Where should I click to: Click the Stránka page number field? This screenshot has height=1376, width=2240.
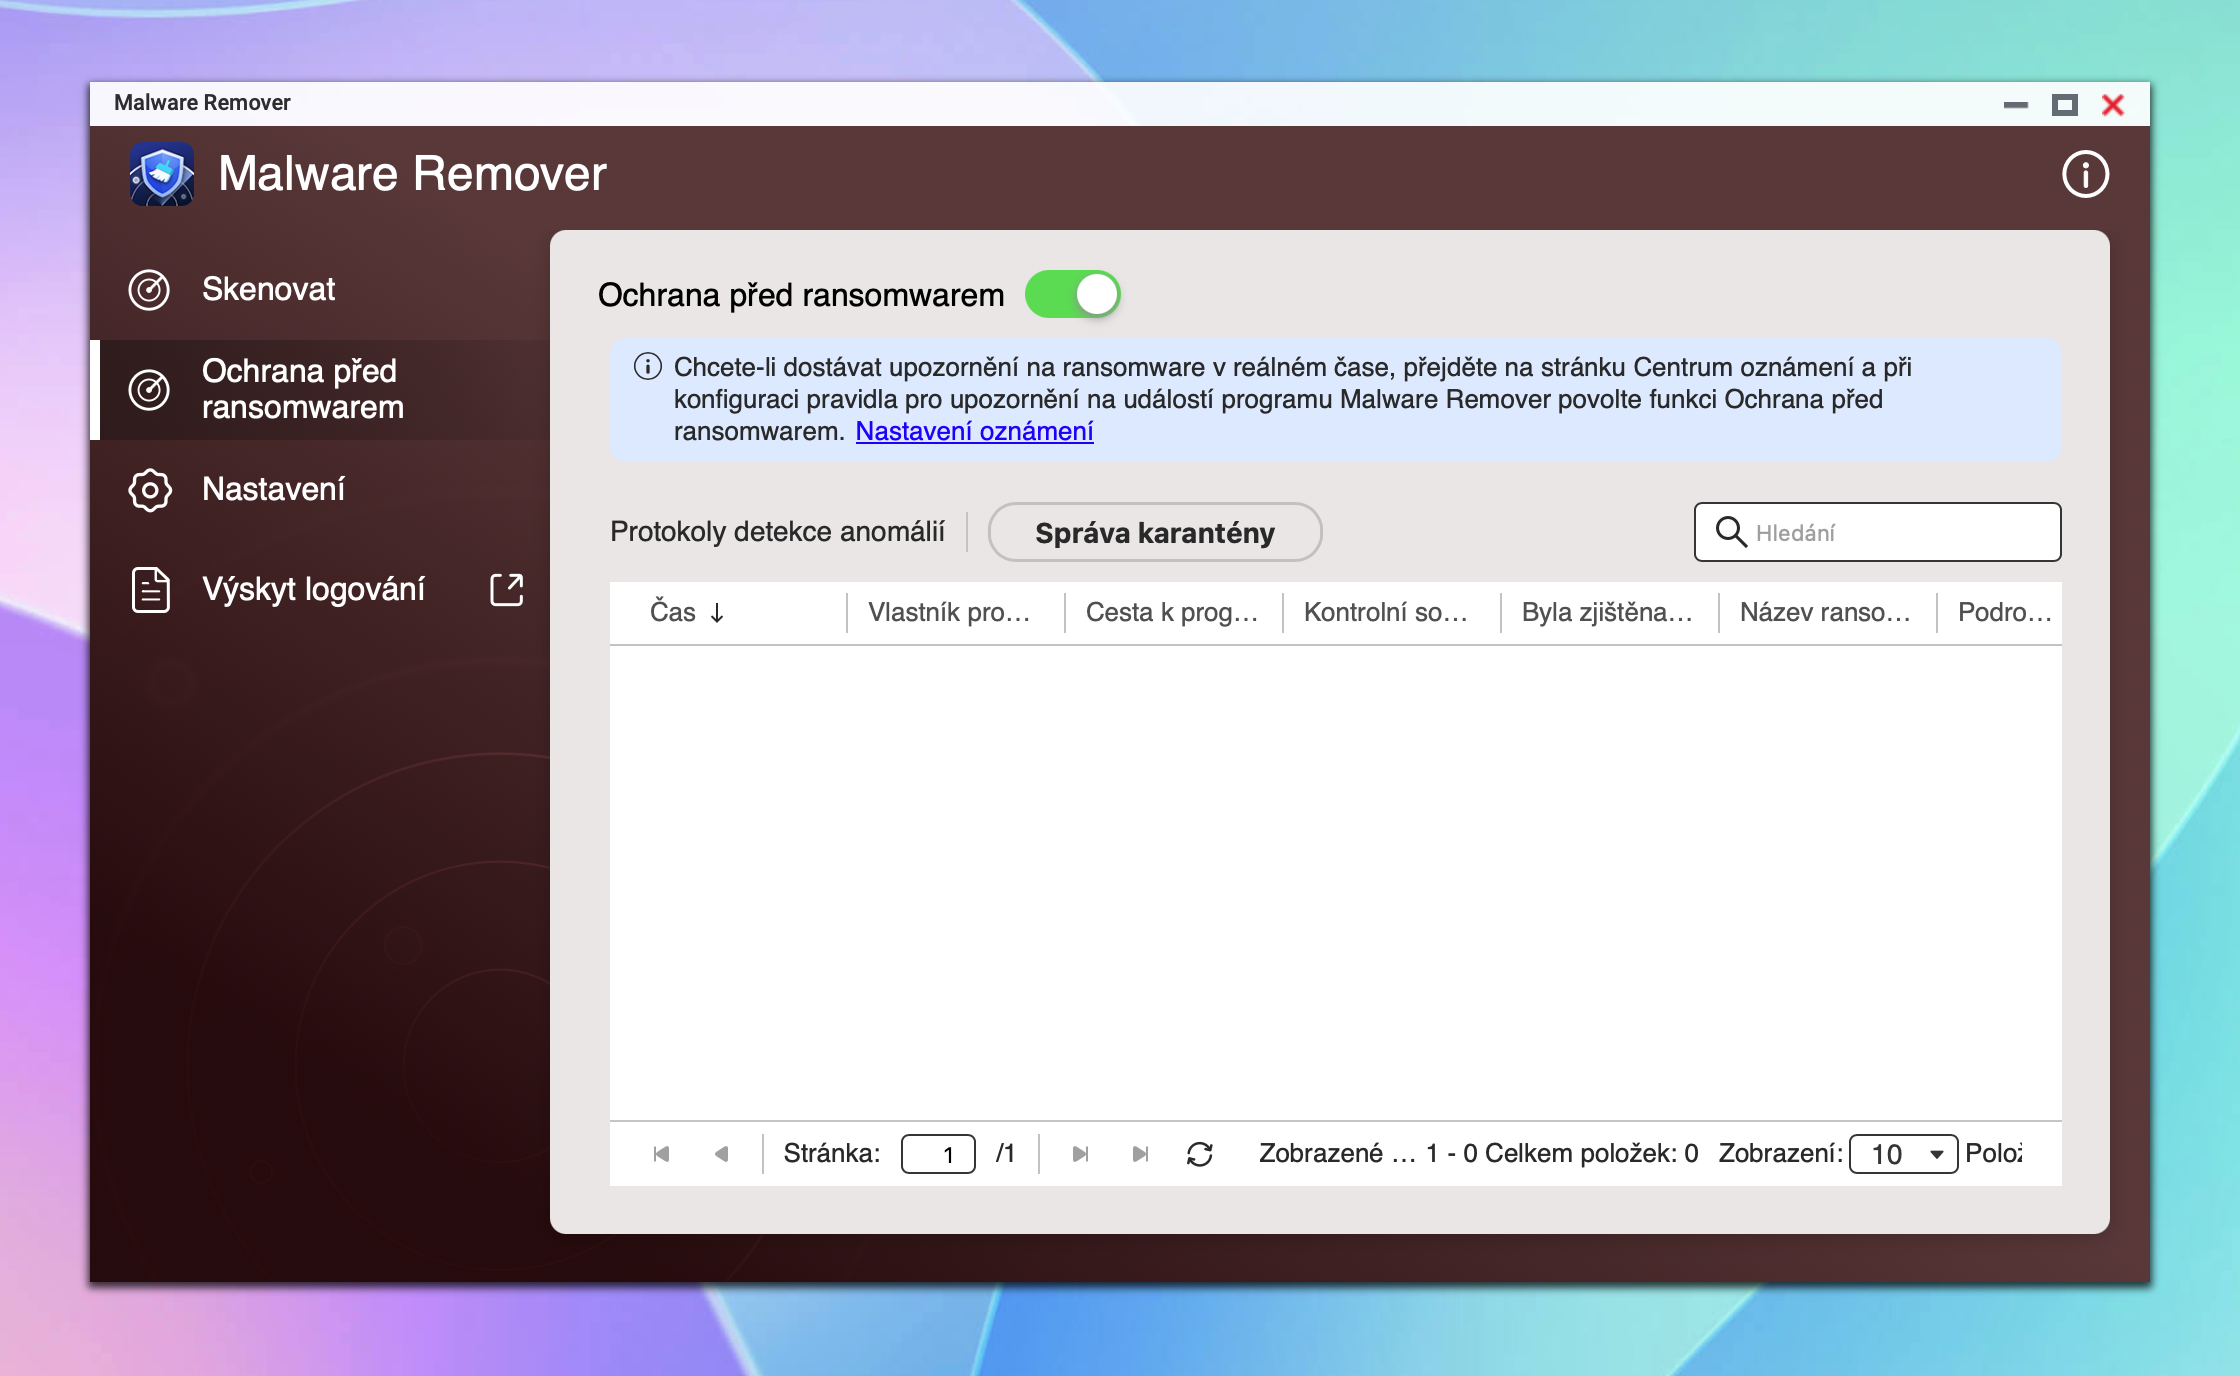[938, 1154]
